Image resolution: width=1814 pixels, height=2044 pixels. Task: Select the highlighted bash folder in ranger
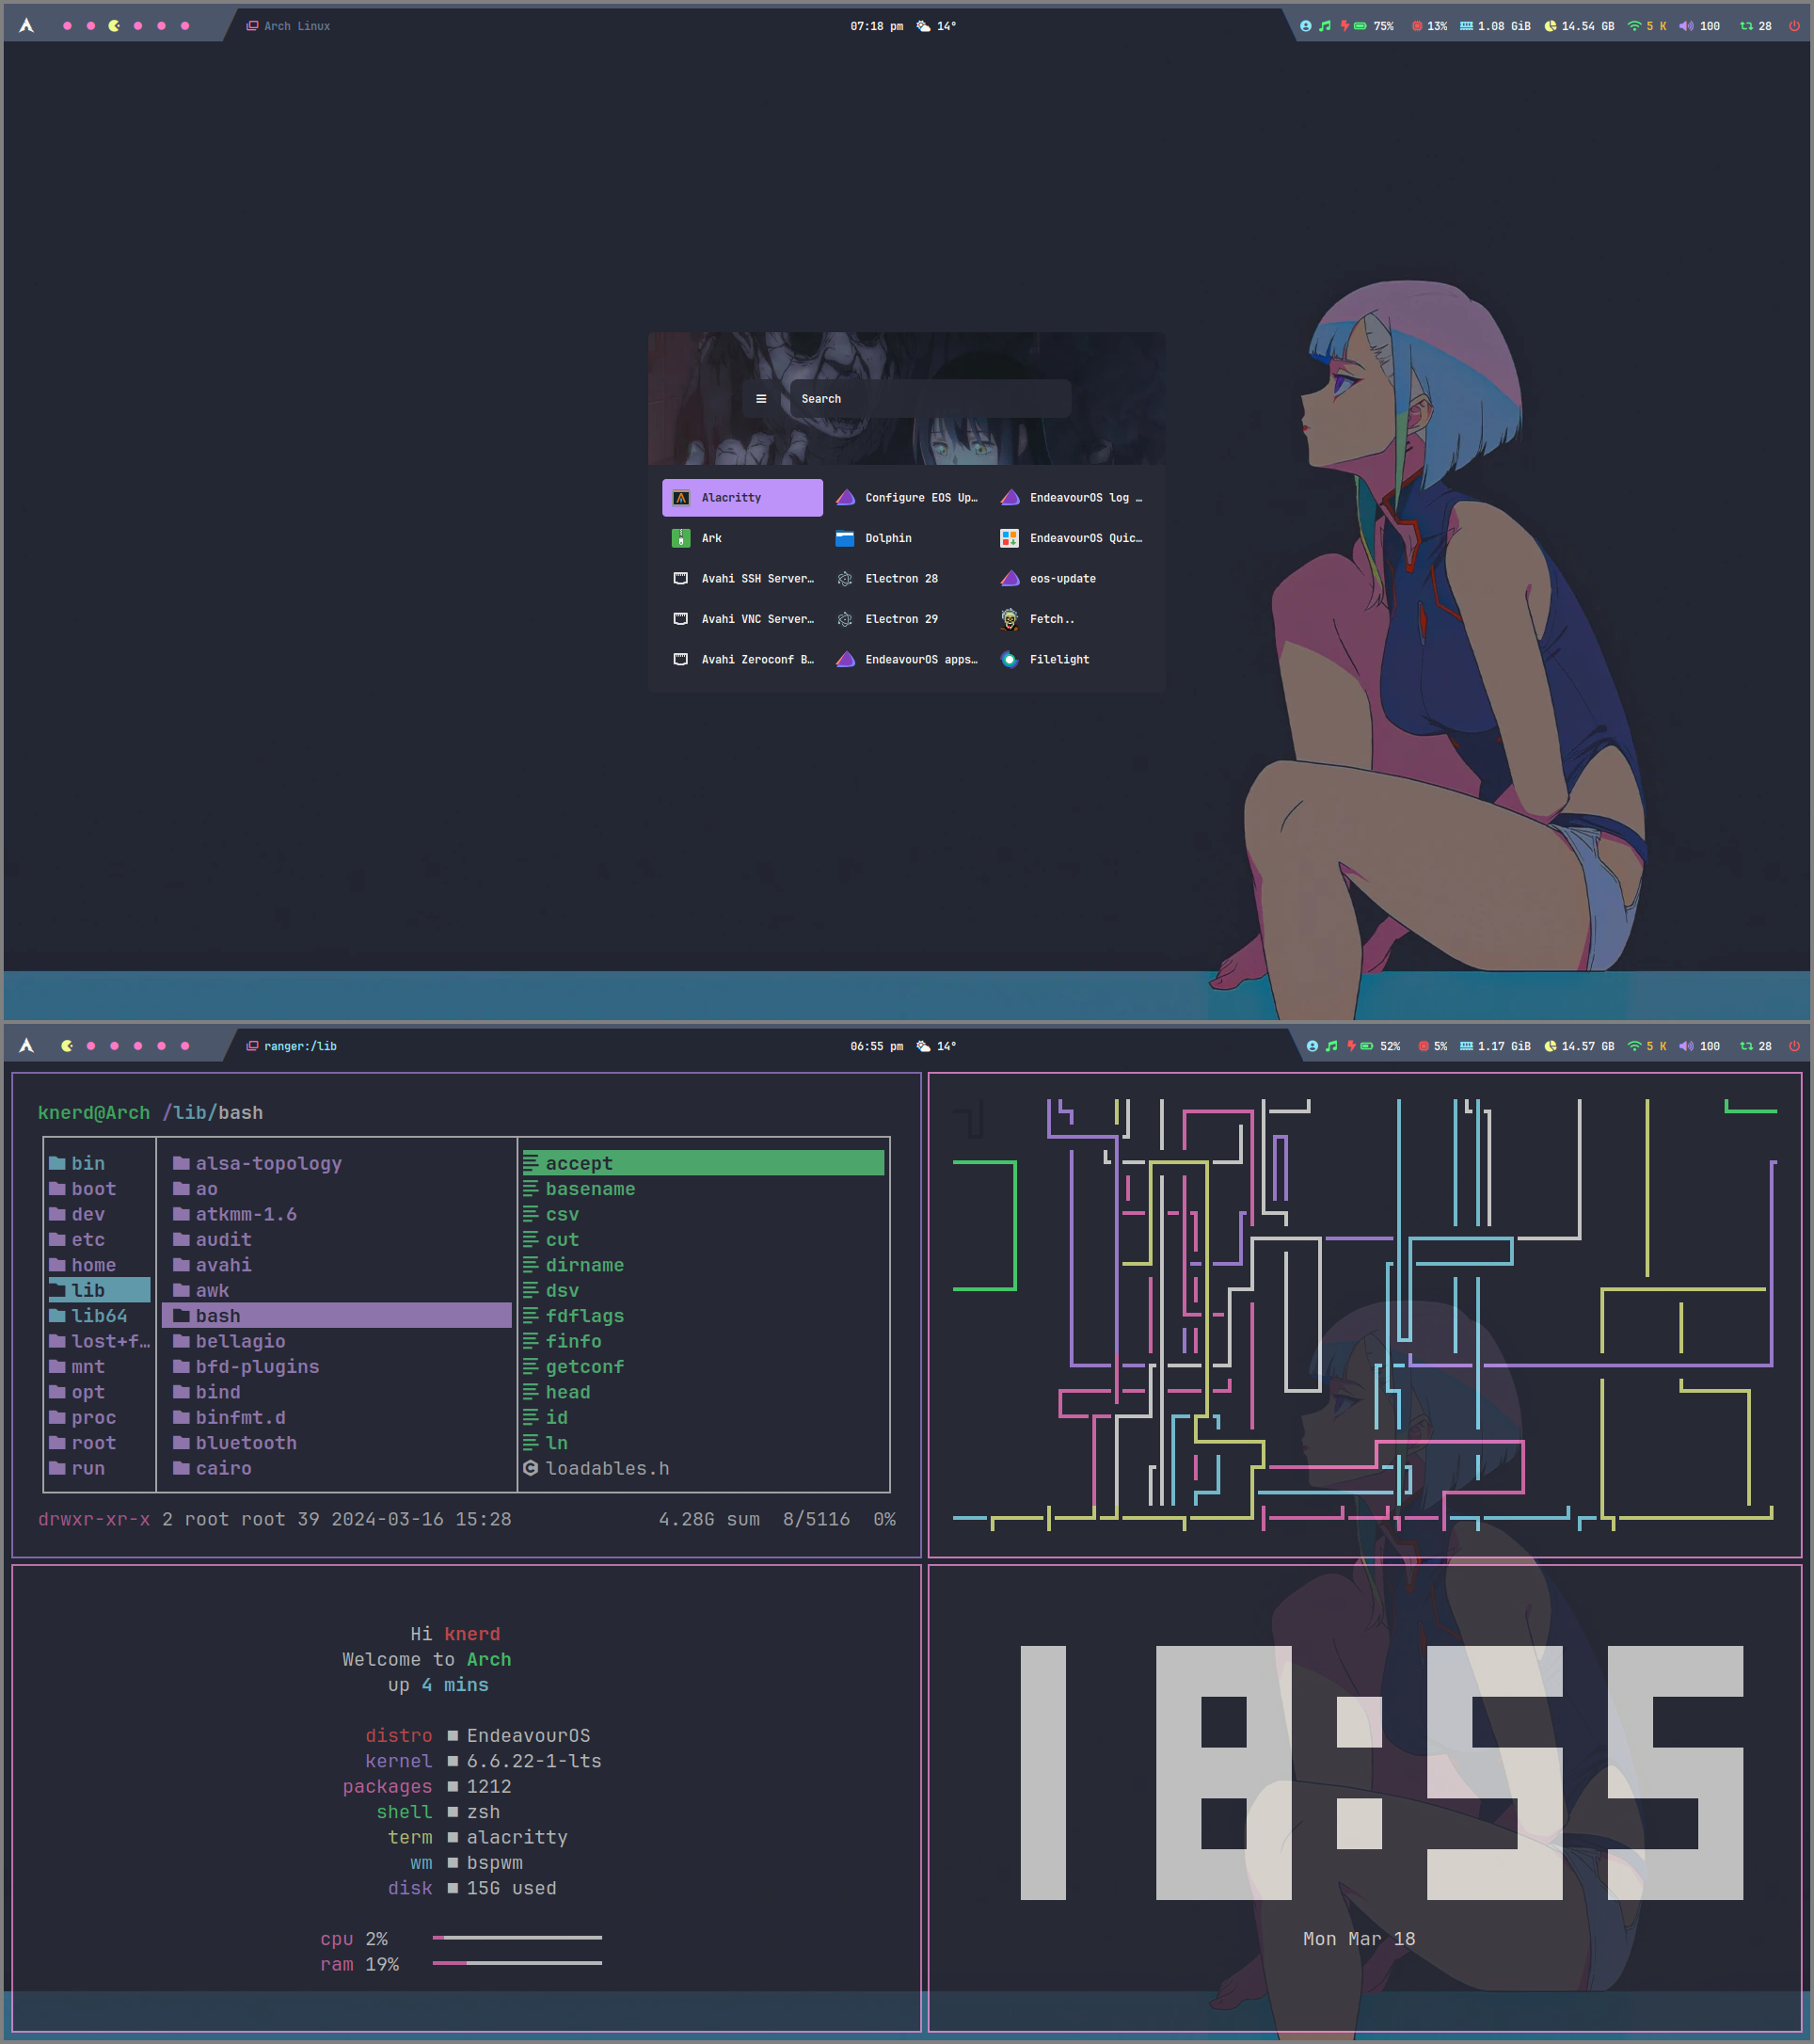(336, 1316)
